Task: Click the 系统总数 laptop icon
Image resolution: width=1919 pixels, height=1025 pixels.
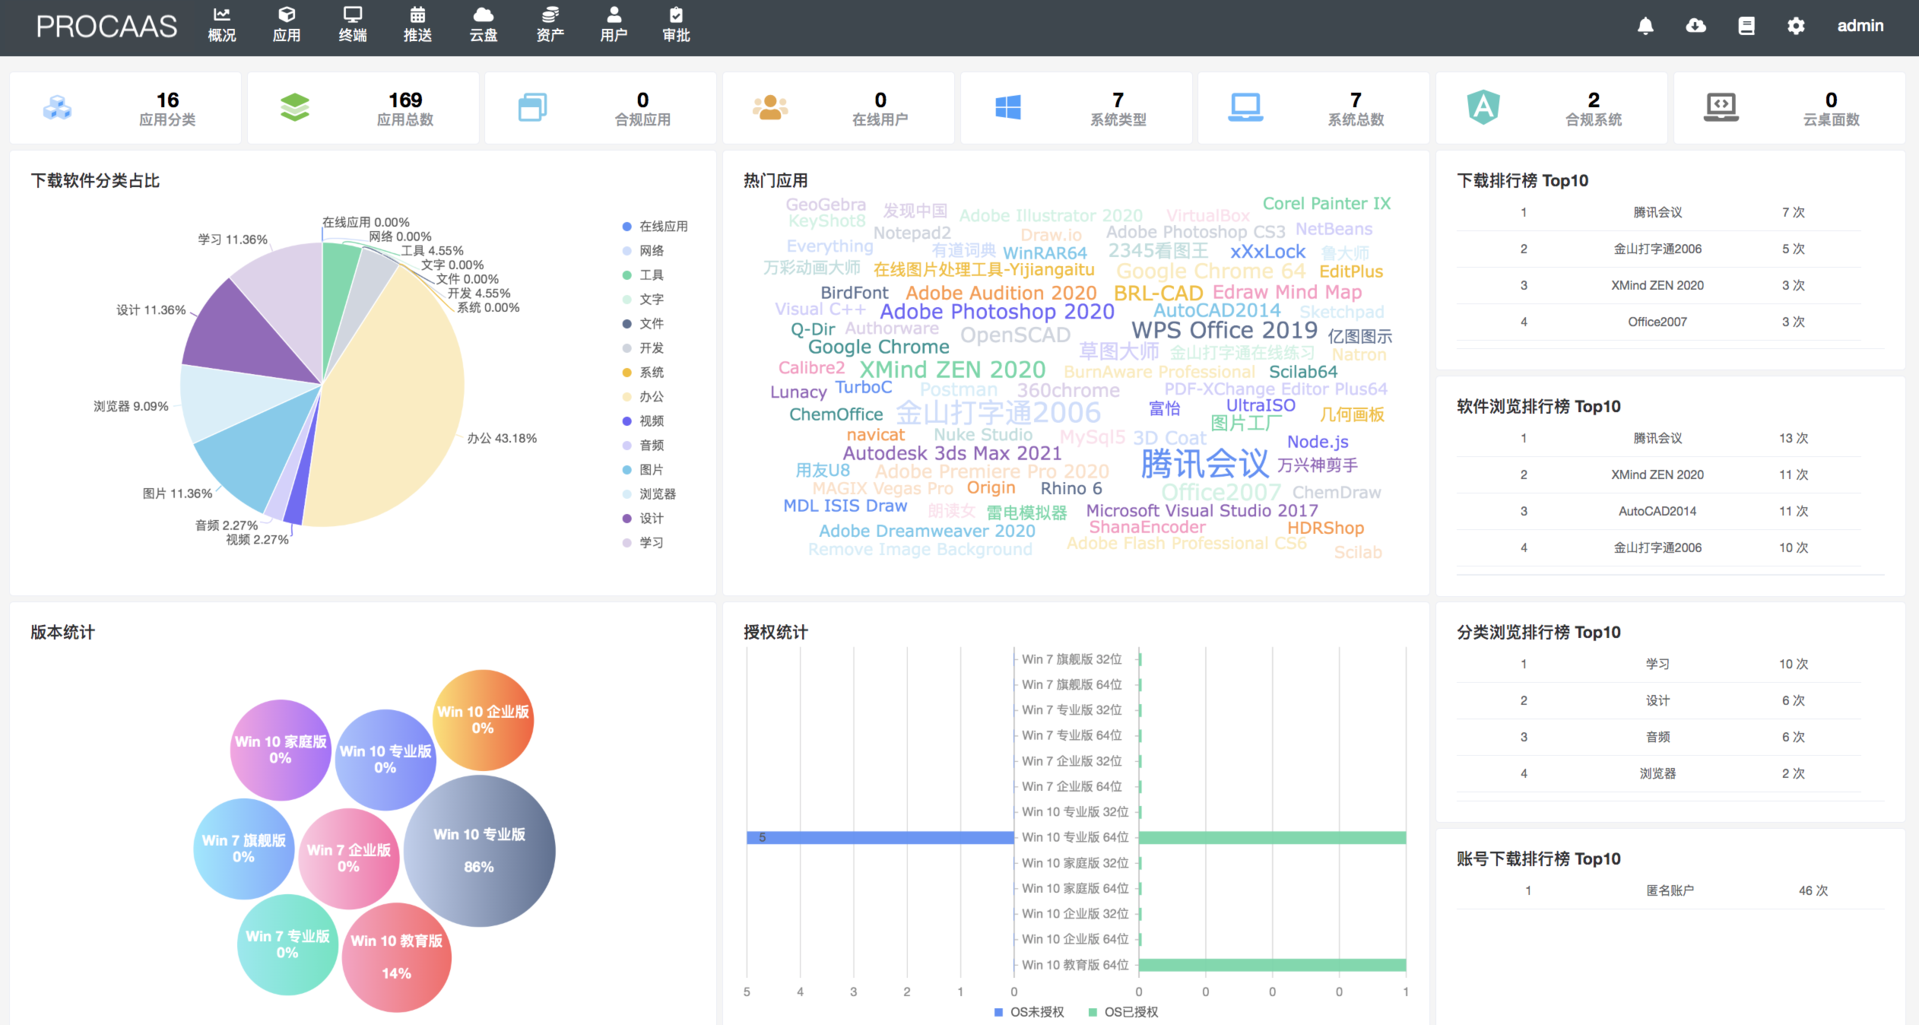Action: click(x=1246, y=107)
